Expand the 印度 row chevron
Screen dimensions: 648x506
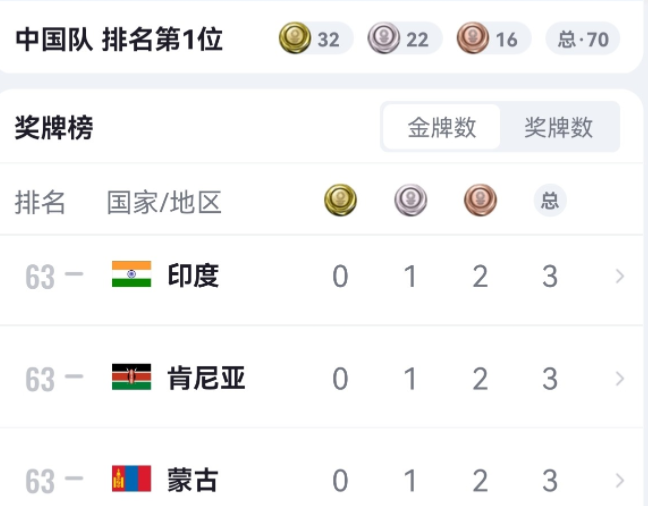pos(620,276)
